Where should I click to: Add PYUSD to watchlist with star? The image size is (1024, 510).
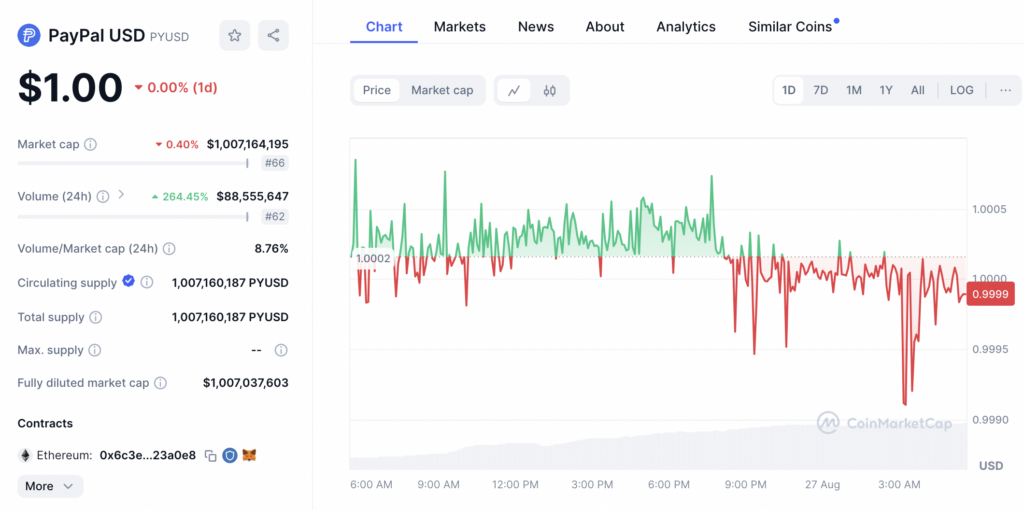(234, 35)
